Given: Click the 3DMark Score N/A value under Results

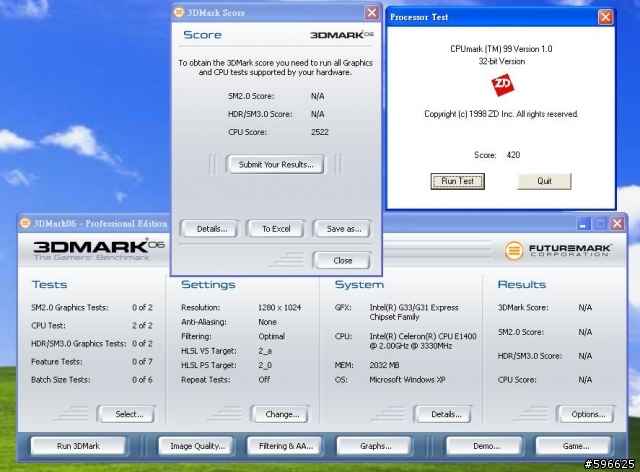Looking at the screenshot, I should click(x=585, y=307).
